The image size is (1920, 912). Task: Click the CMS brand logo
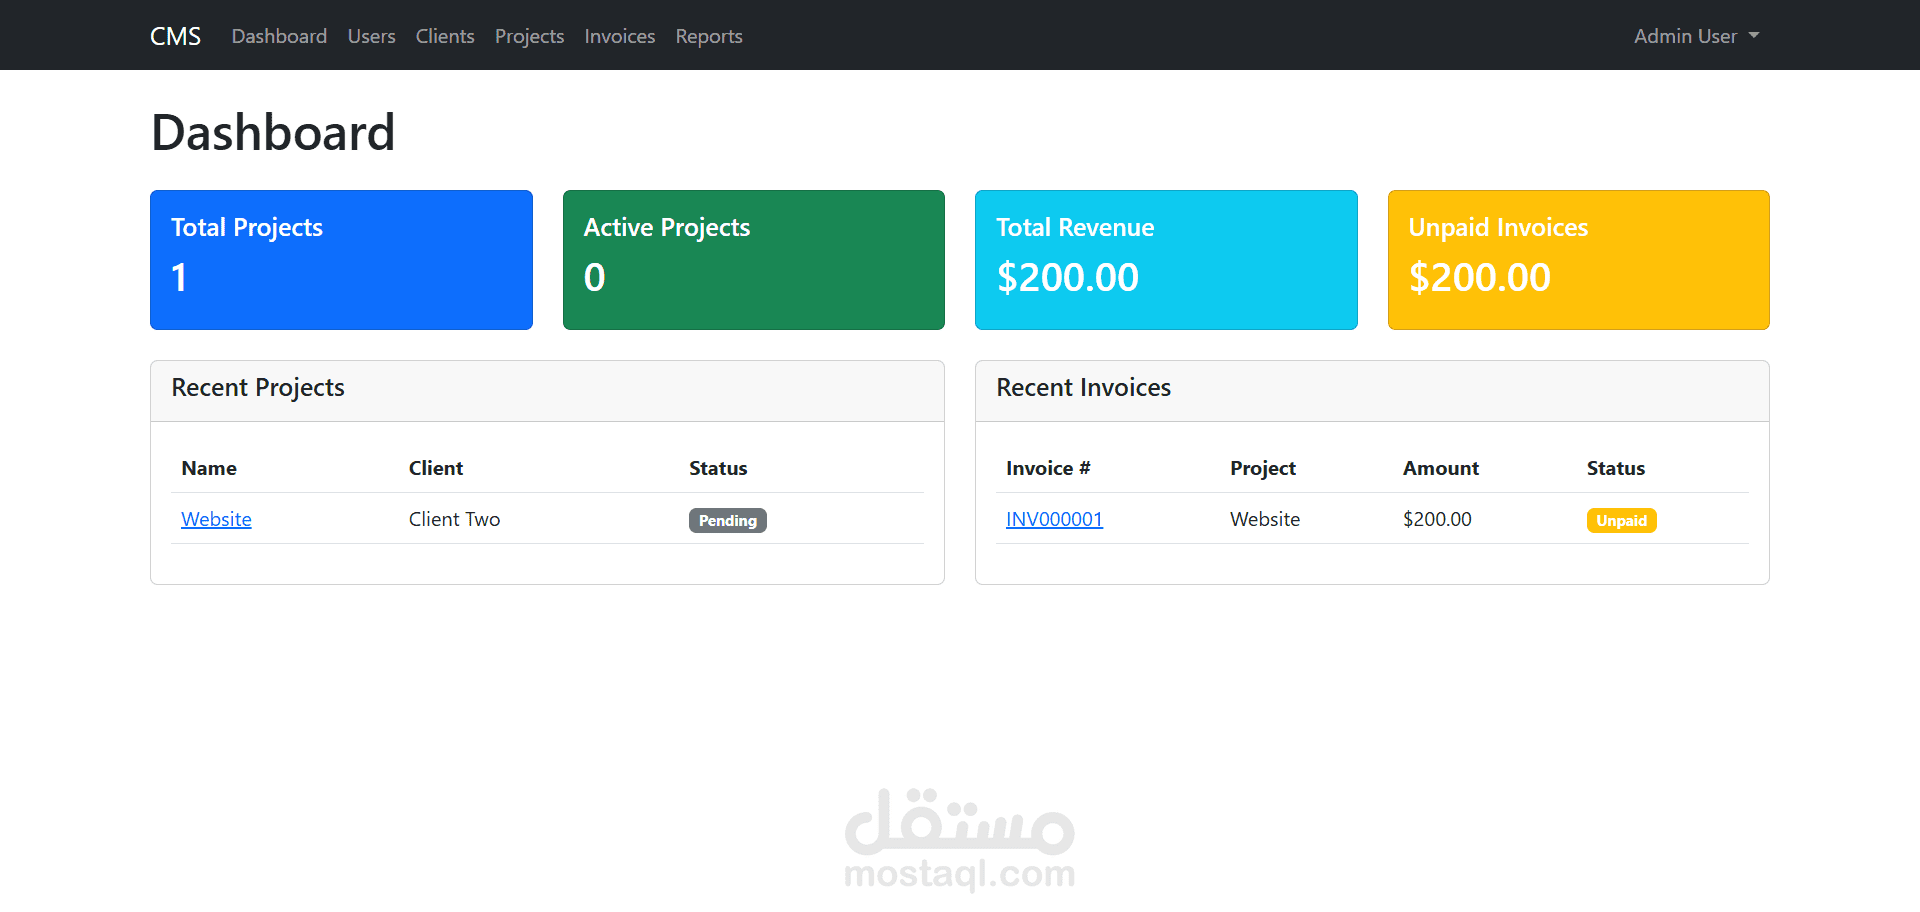(x=175, y=35)
